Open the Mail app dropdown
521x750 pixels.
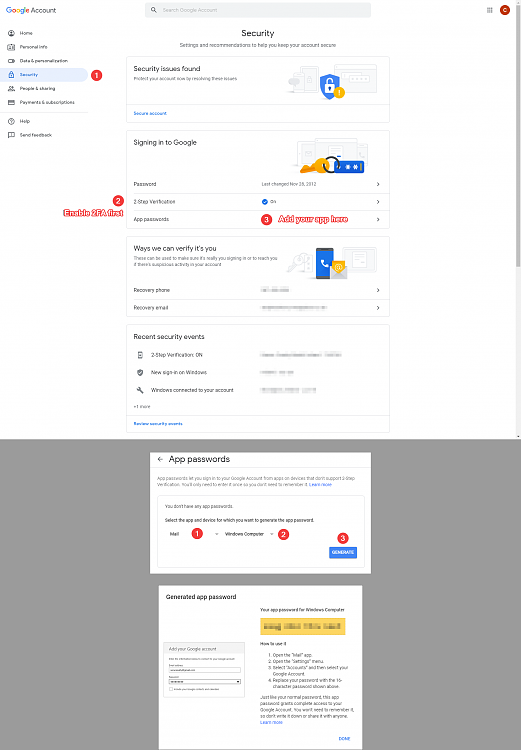pyautogui.click(x=193, y=534)
